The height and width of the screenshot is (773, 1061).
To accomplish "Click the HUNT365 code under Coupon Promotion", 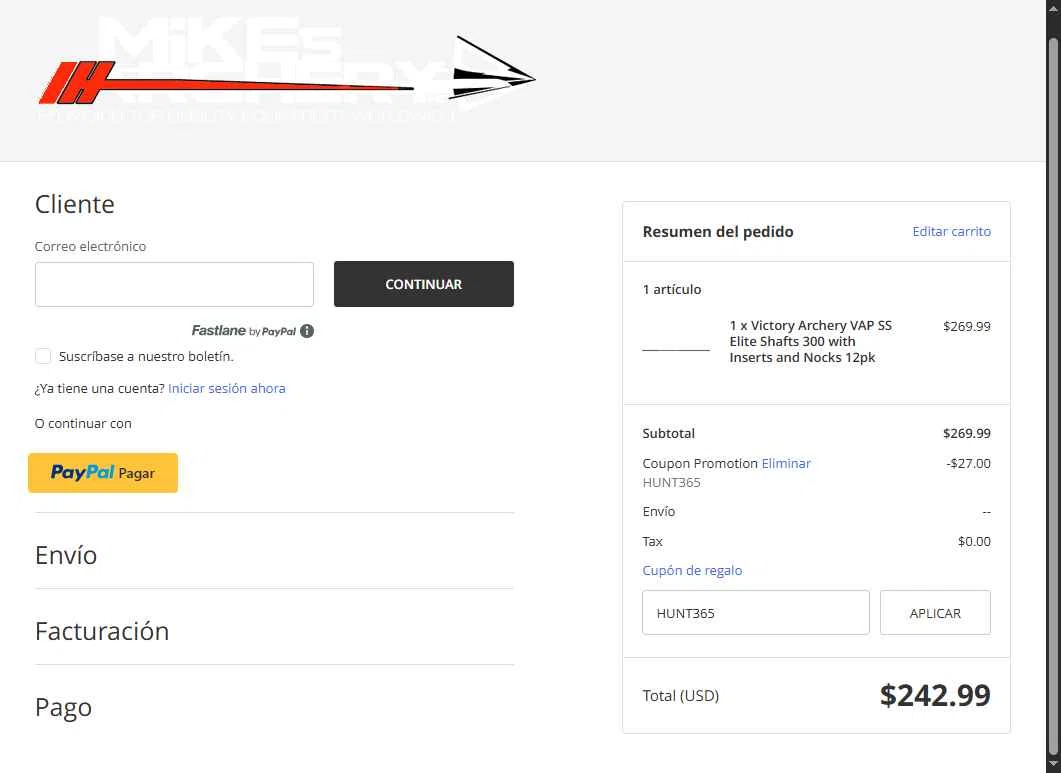I will tap(671, 483).
